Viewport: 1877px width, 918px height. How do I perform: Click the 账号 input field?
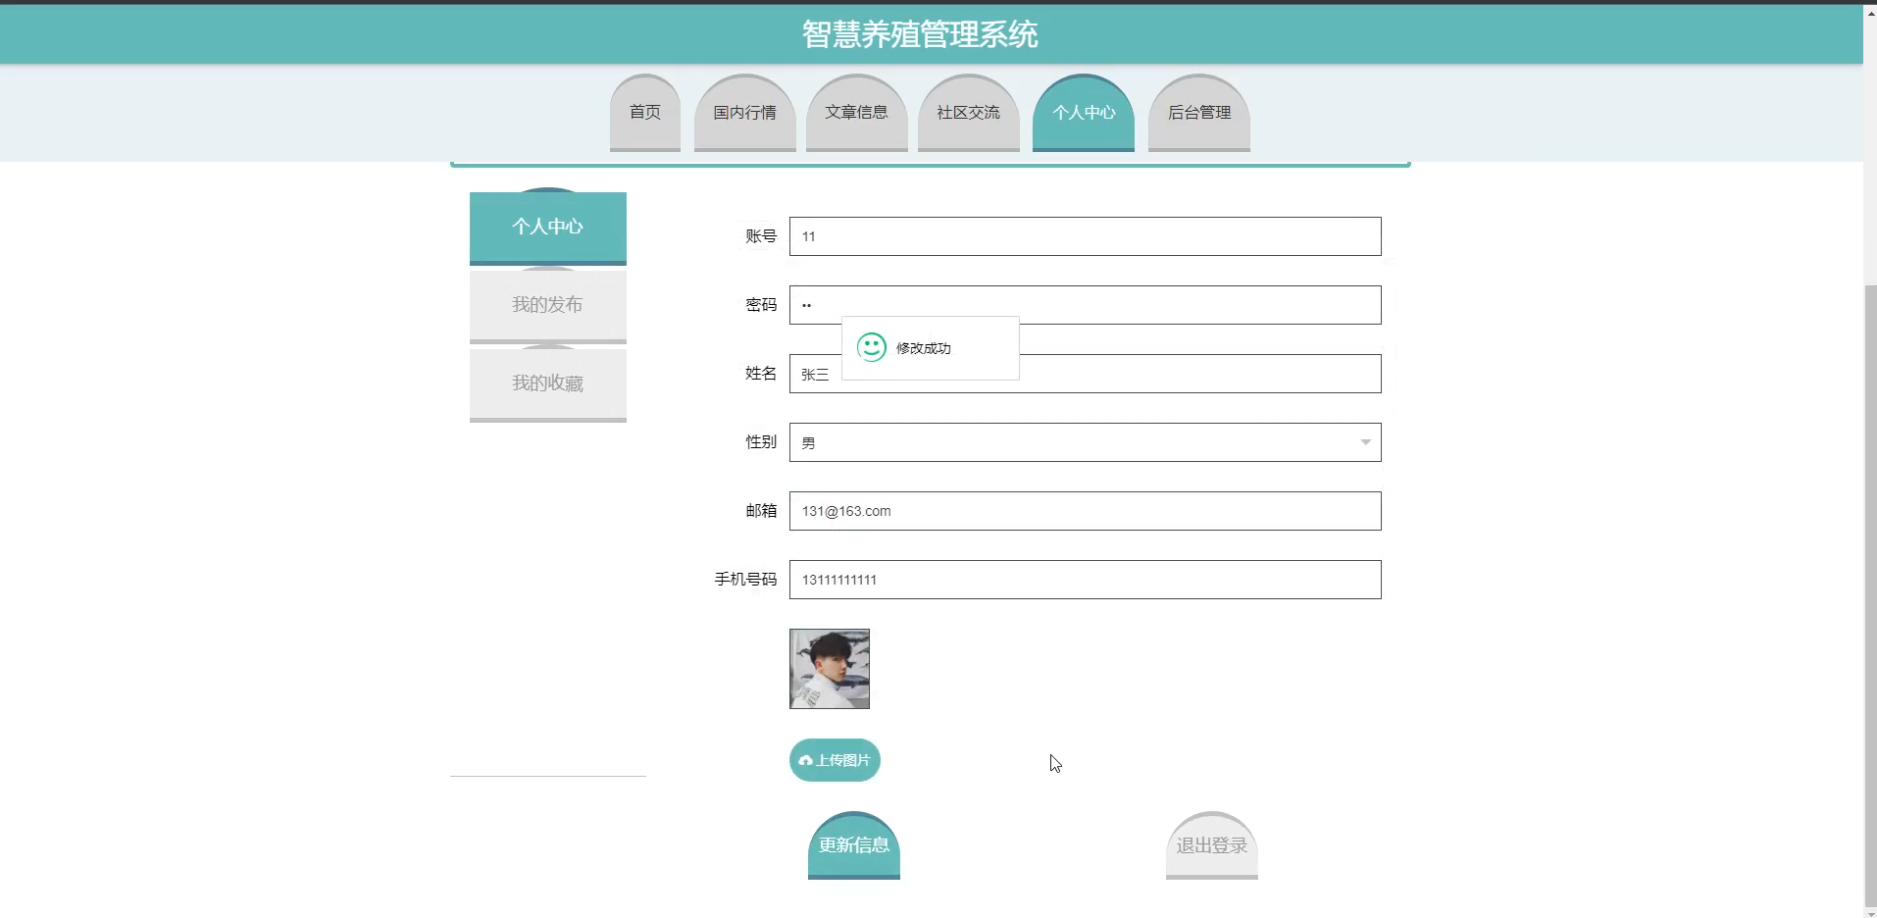[x=1085, y=236]
